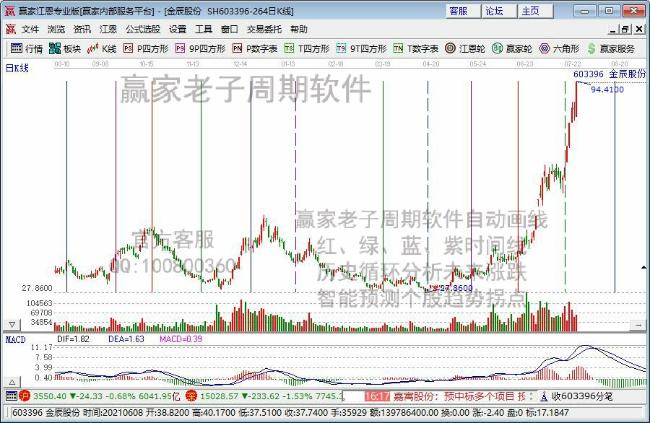The image size is (650, 423).
Task: Collapse the volume panel down arrow
Action: pos(12,324)
